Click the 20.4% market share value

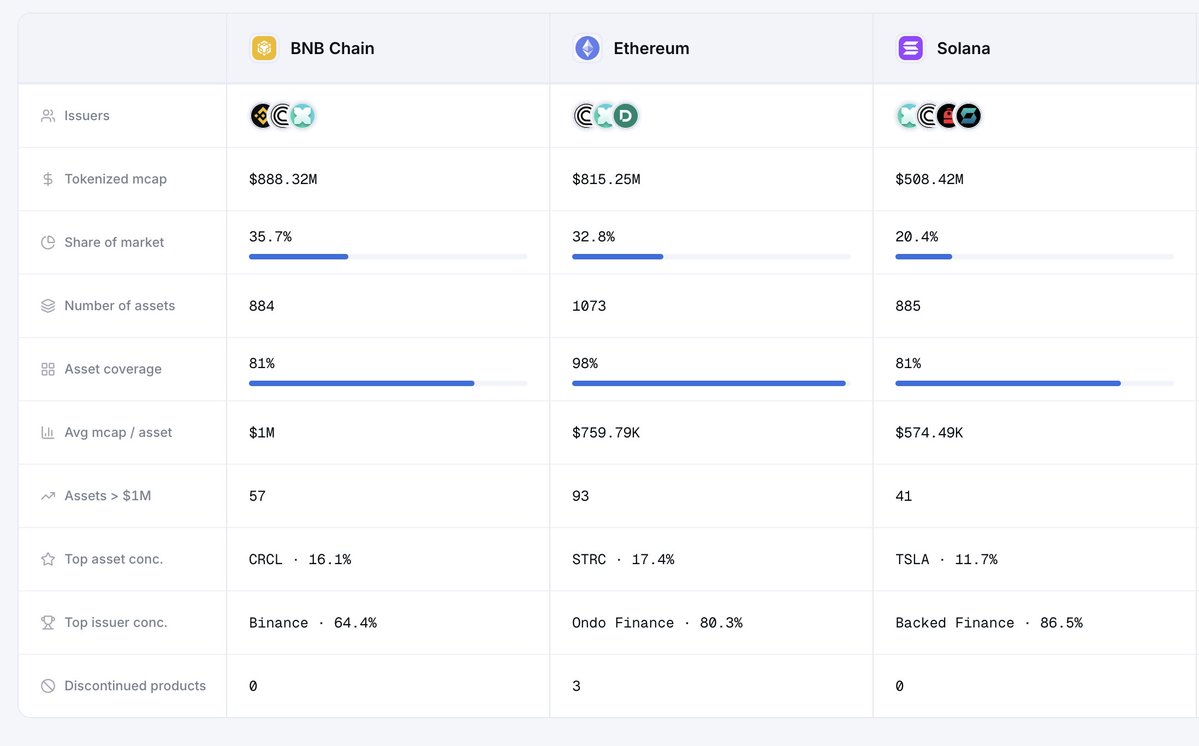tap(917, 237)
